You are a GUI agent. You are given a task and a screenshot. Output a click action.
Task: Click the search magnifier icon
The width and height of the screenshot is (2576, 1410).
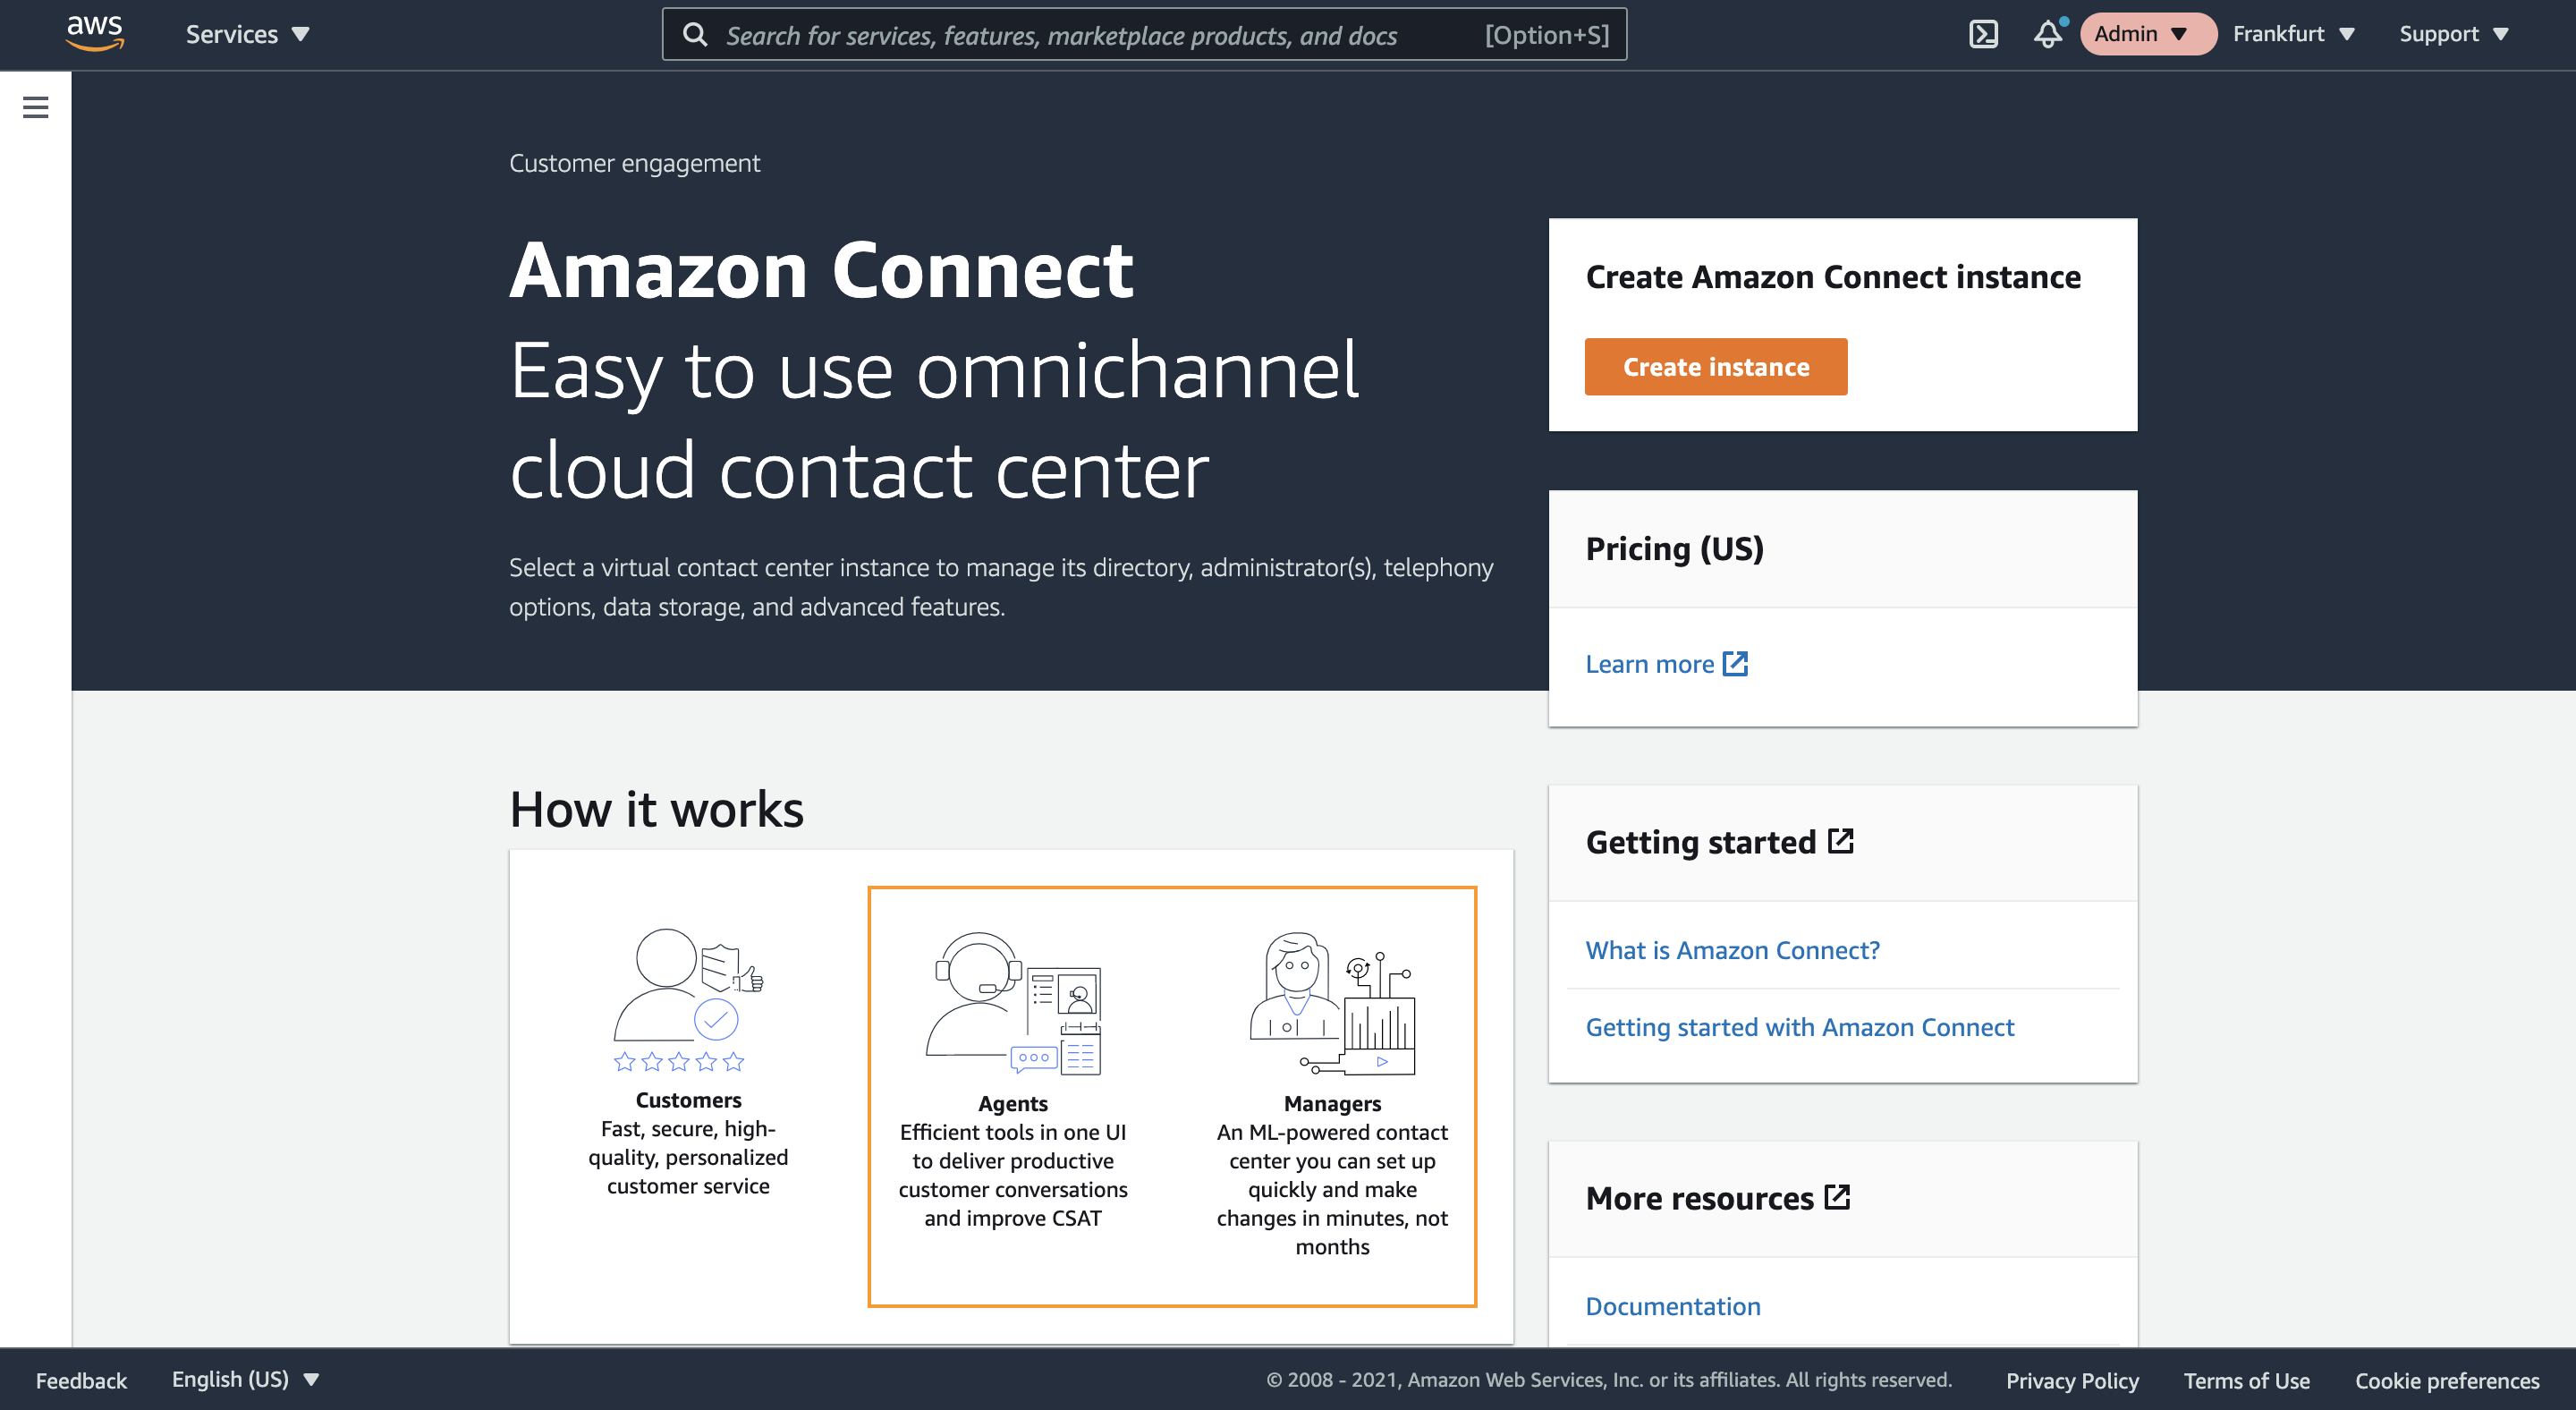coord(695,35)
